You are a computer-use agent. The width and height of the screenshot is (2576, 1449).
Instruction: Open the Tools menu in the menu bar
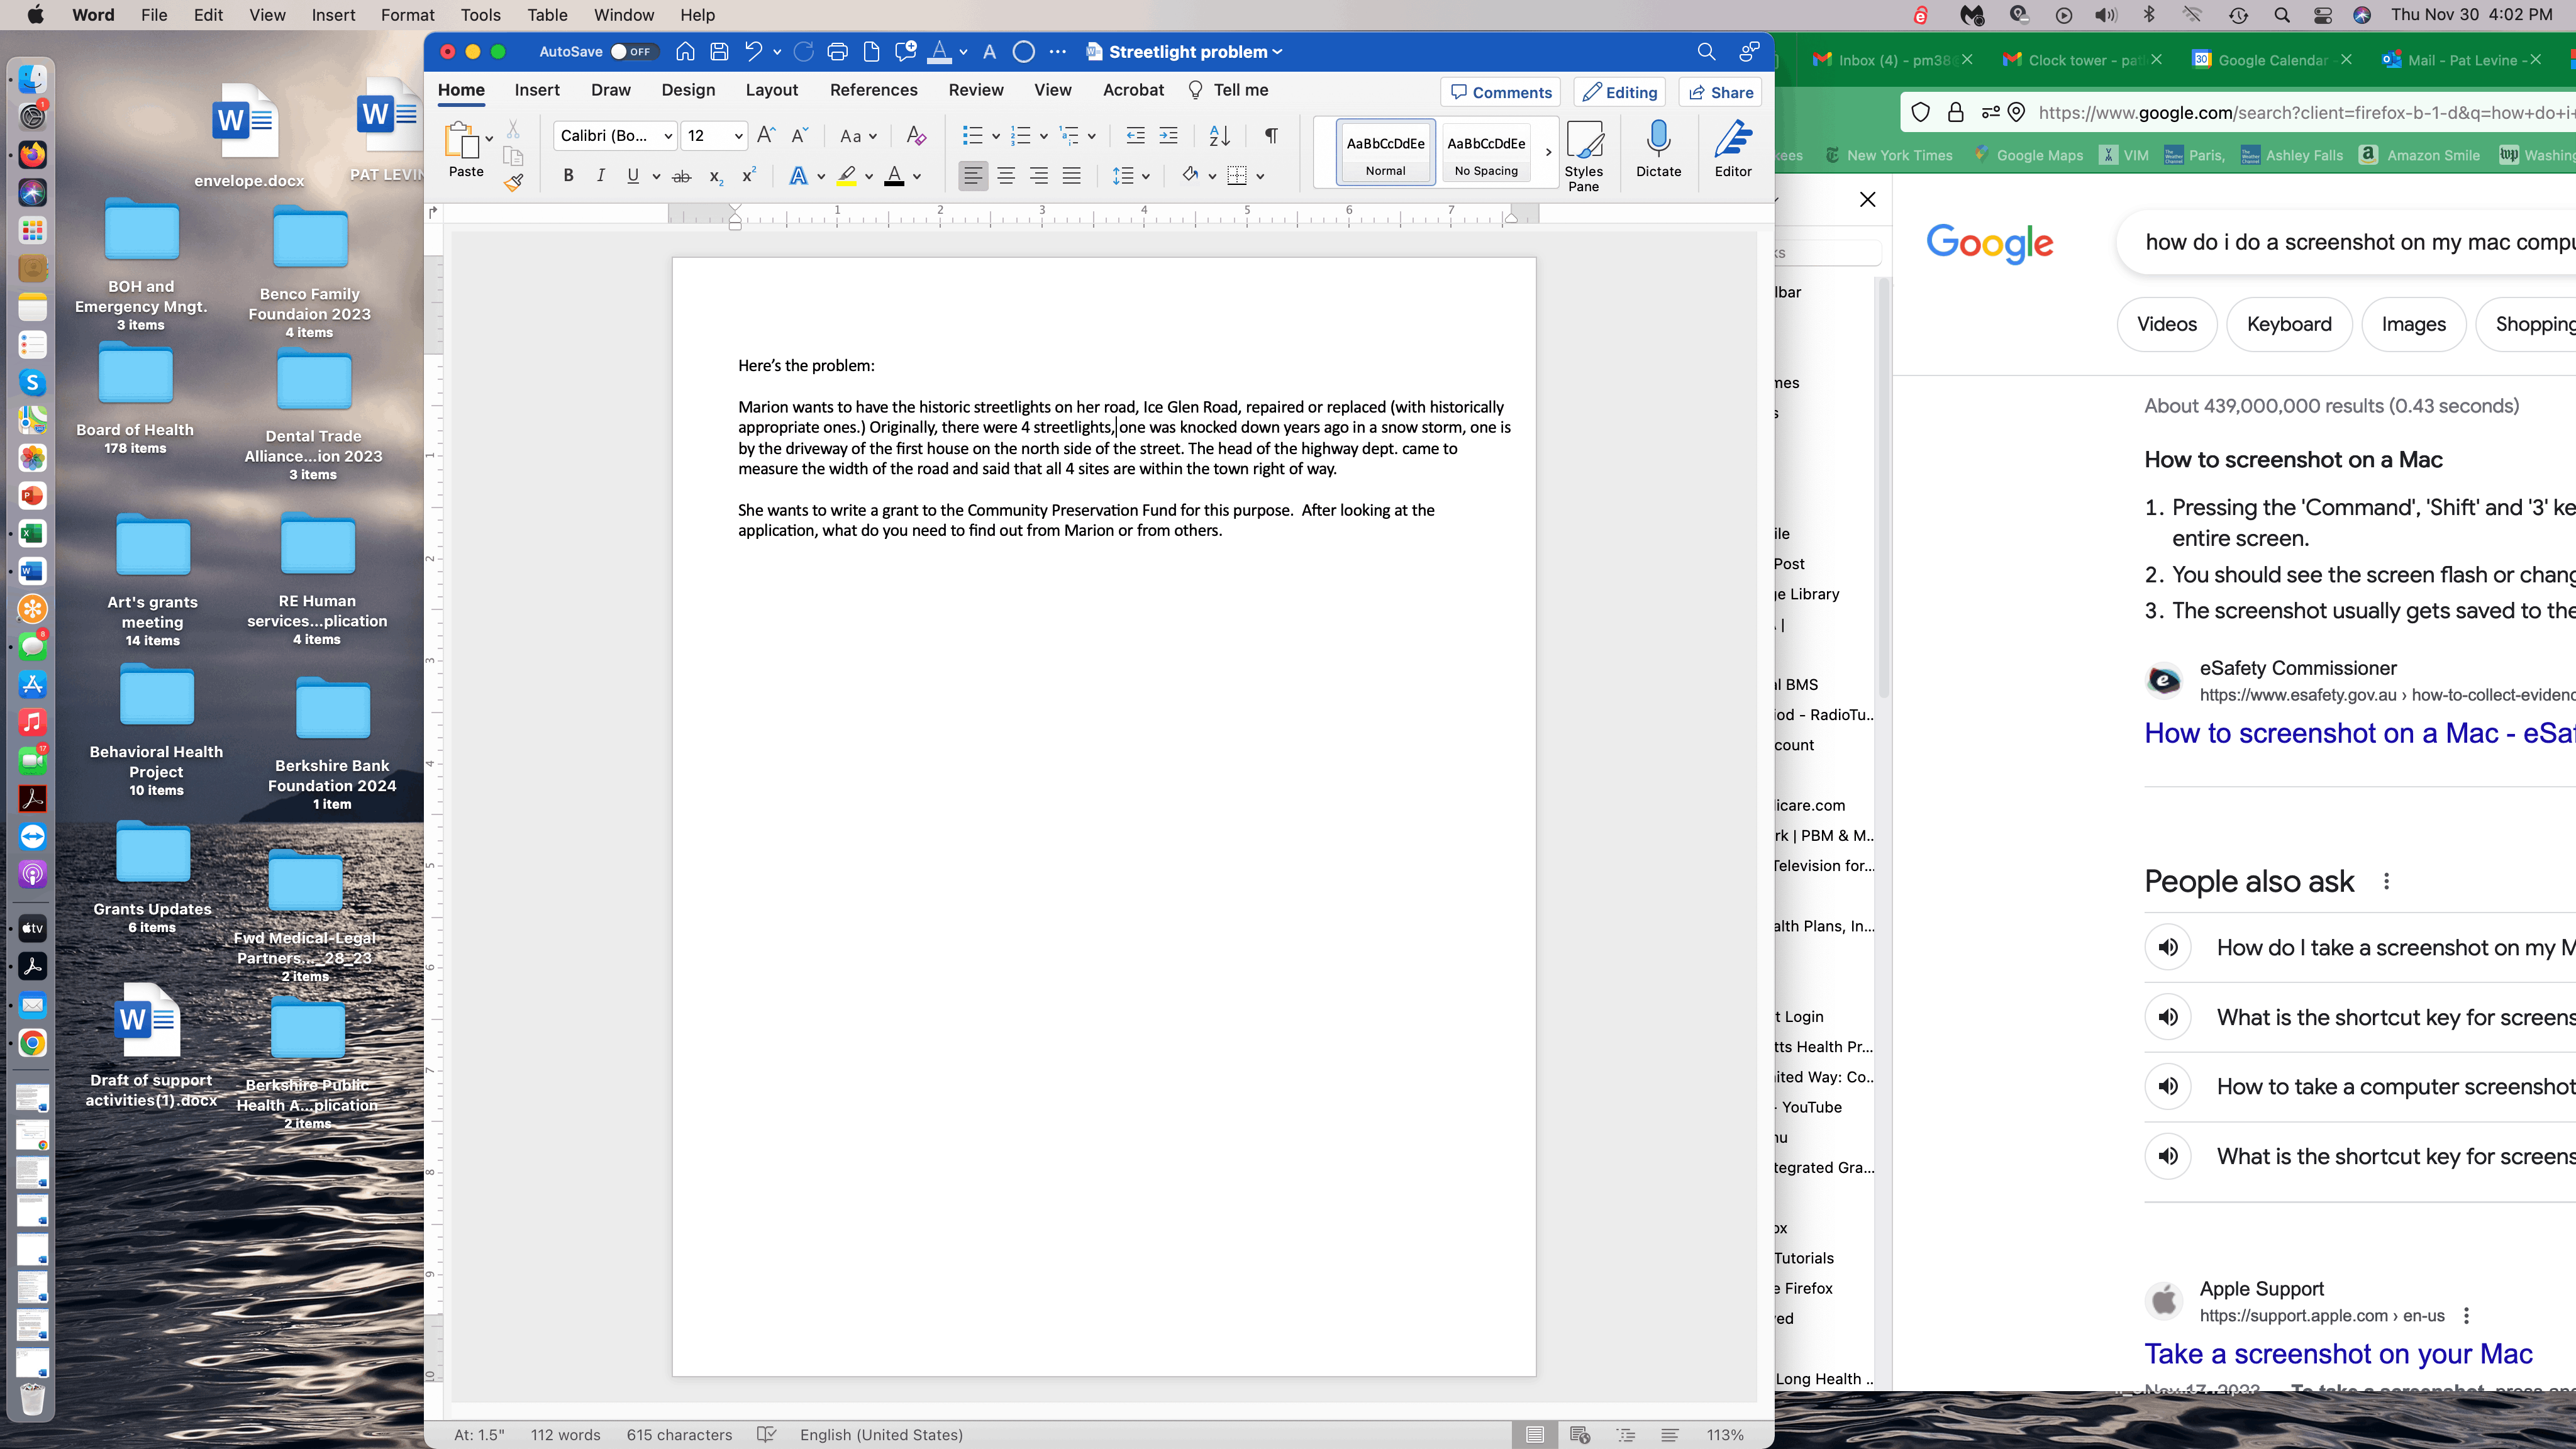480,15
